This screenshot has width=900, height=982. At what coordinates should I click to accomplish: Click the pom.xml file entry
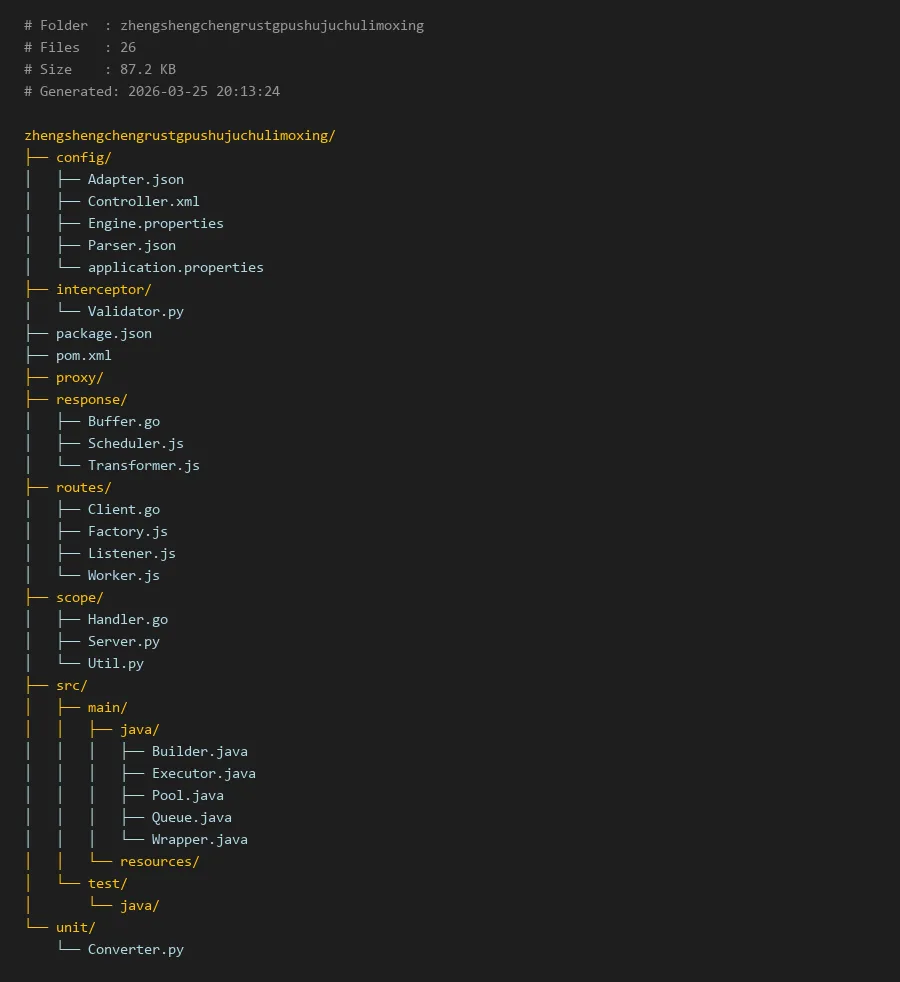pyautogui.click(x=83, y=355)
